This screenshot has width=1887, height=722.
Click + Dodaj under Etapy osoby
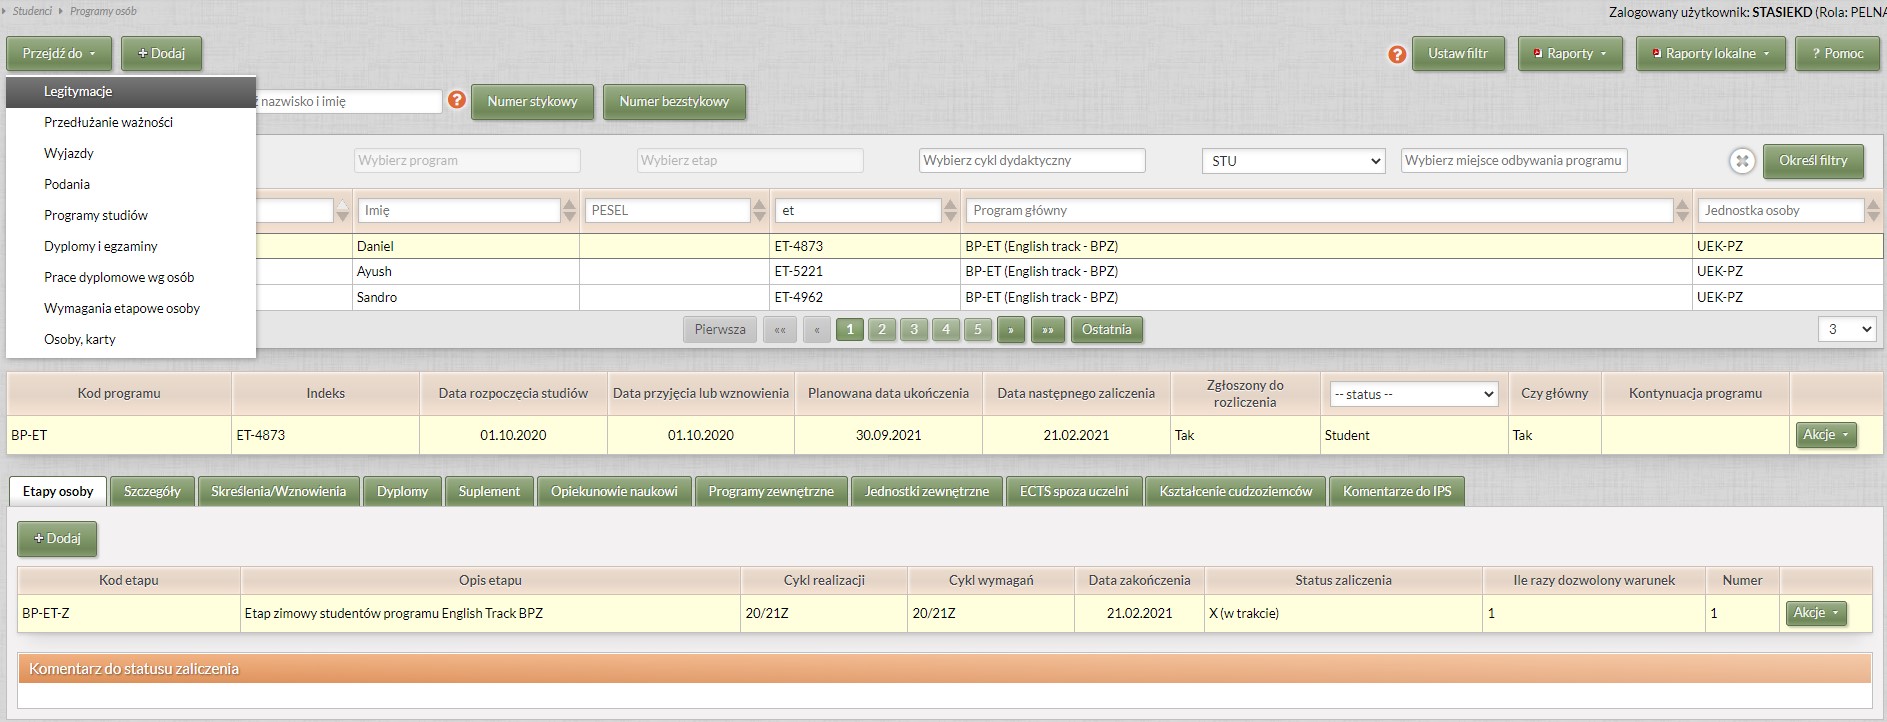click(x=57, y=539)
